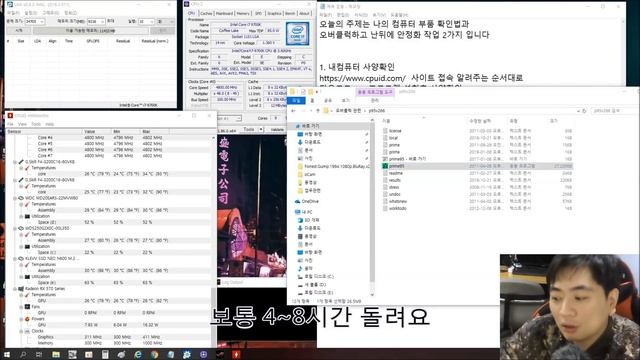Click Up arrow in Explorer navigation

[x=318, y=111]
